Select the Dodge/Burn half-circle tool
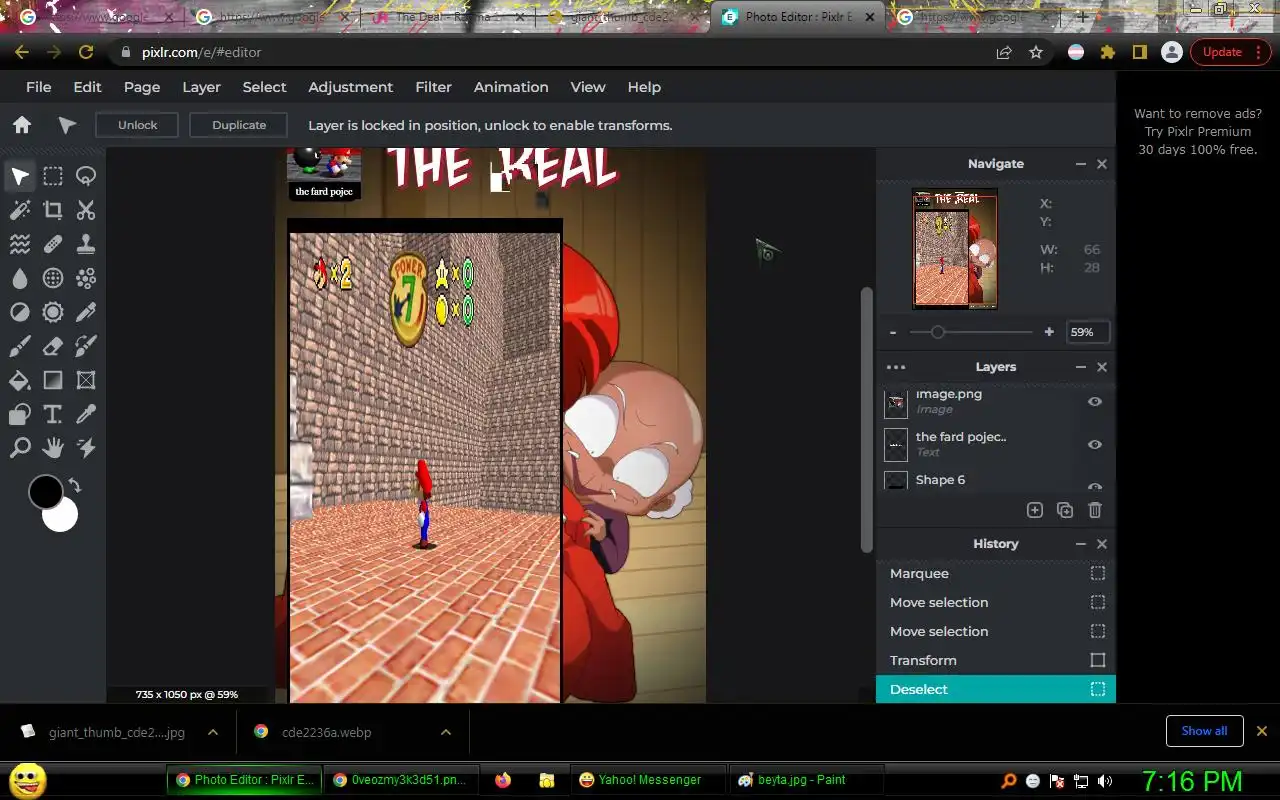Screen dimensions: 1280x800 [20, 312]
